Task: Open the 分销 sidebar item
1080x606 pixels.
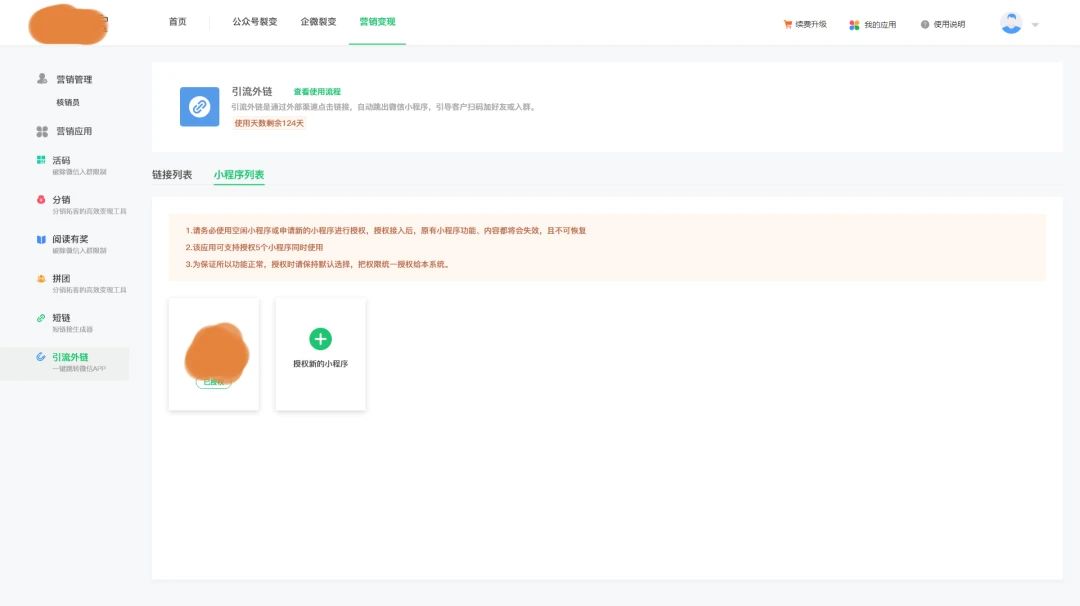Action: (x=62, y=199)
